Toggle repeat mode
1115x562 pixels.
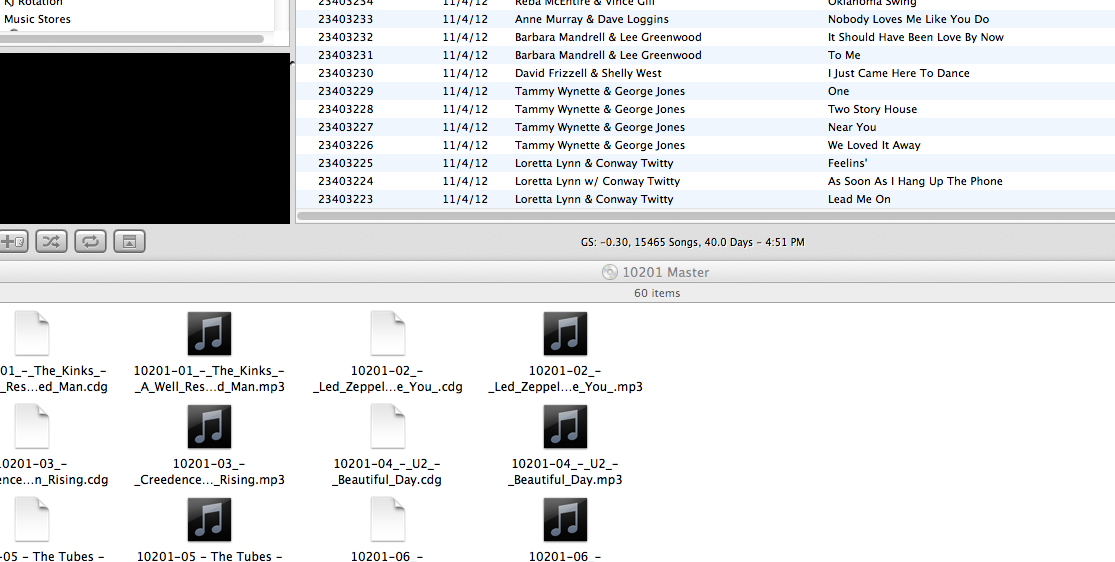tap(90, 241)
